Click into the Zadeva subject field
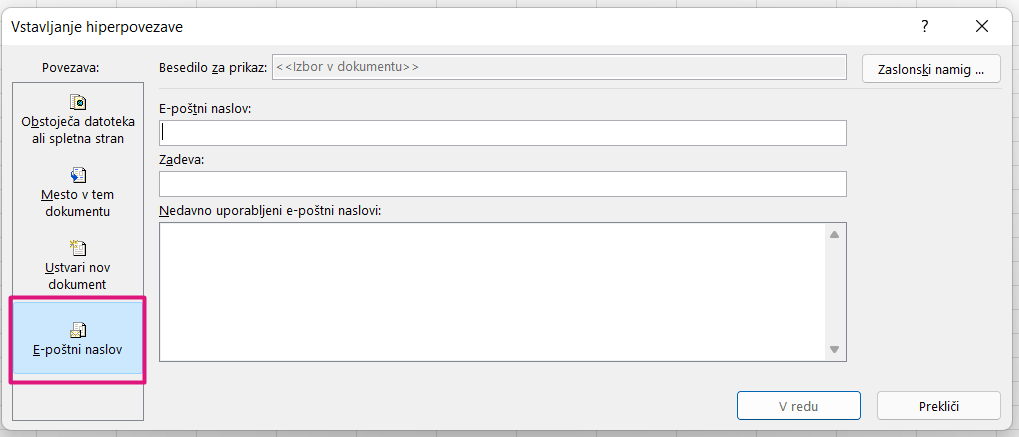Screen dimensions: 1019x437 [x=502, y=184]
